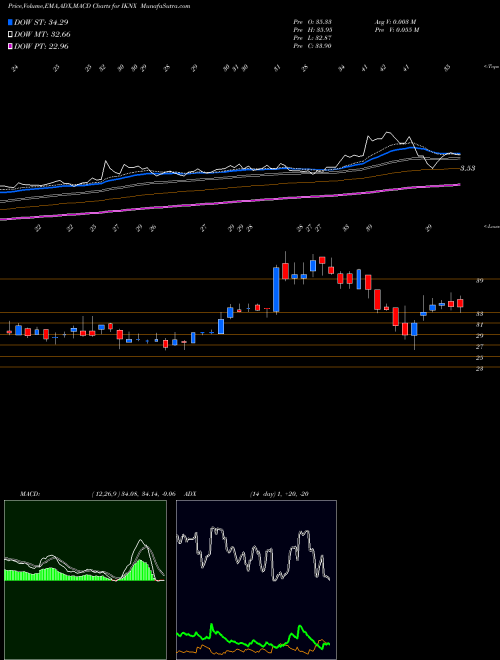
Task: Click the 'Pre C: 33.90' value
Action: pos(312,46)
